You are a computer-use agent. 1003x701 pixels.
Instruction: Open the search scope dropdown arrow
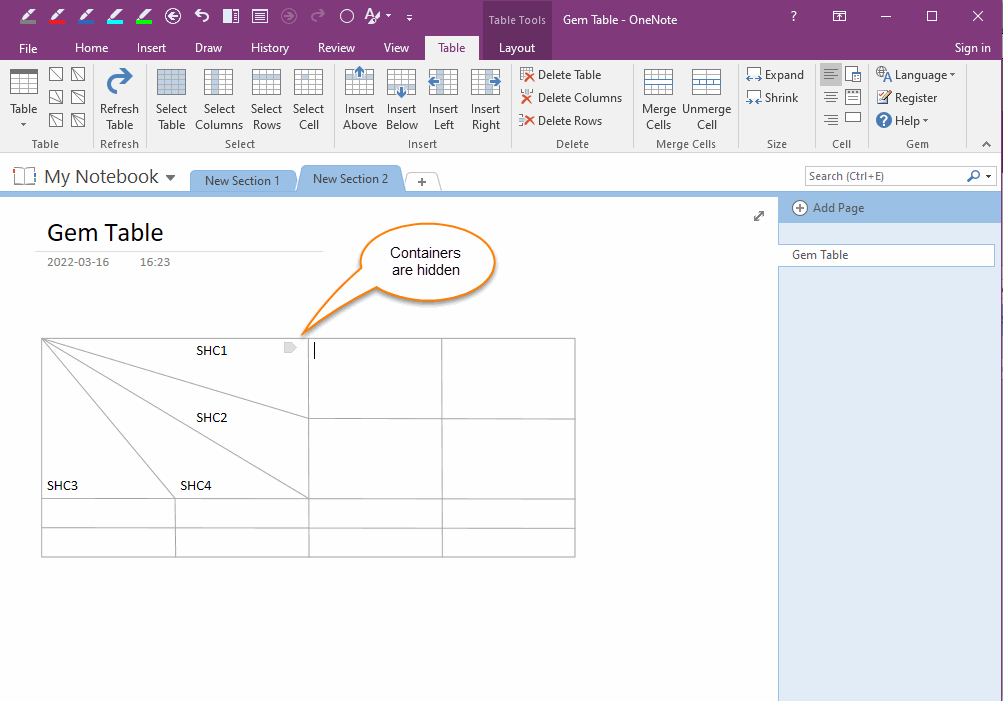989,176
